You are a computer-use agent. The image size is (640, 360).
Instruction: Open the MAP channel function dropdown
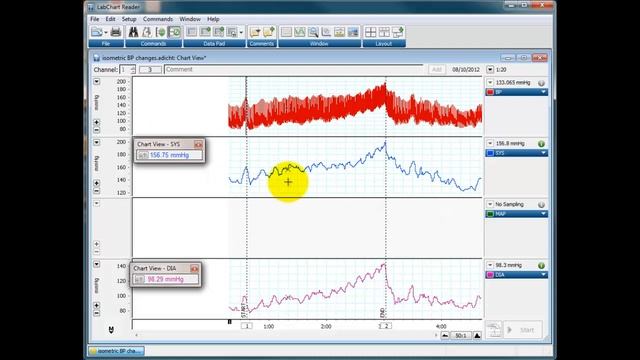[x=544, y=214]
